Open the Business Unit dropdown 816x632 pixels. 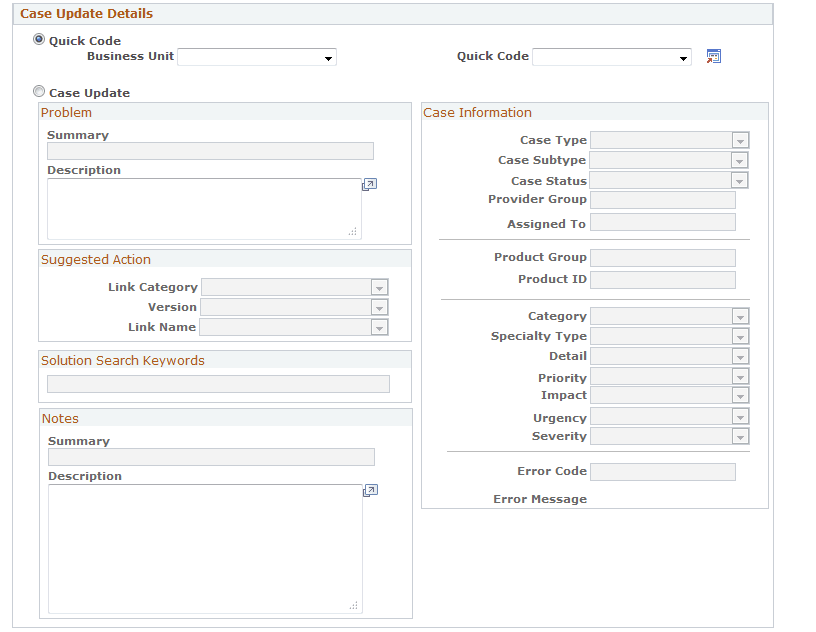click(x=329, y=57)
